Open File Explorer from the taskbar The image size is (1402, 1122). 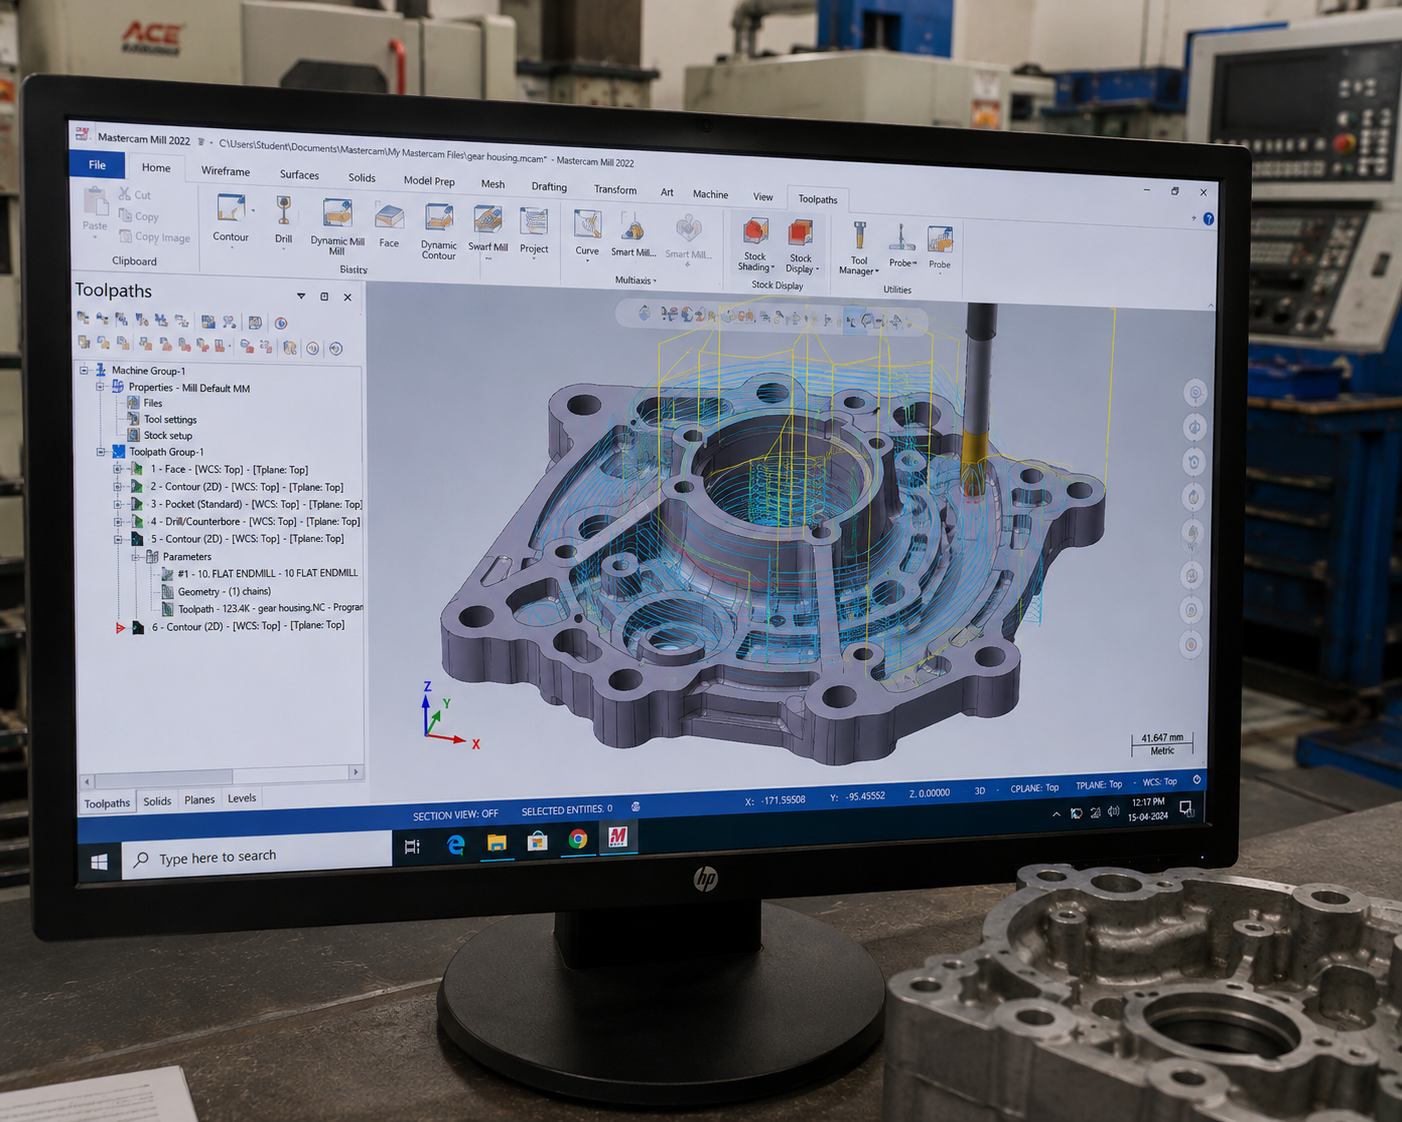496,843
